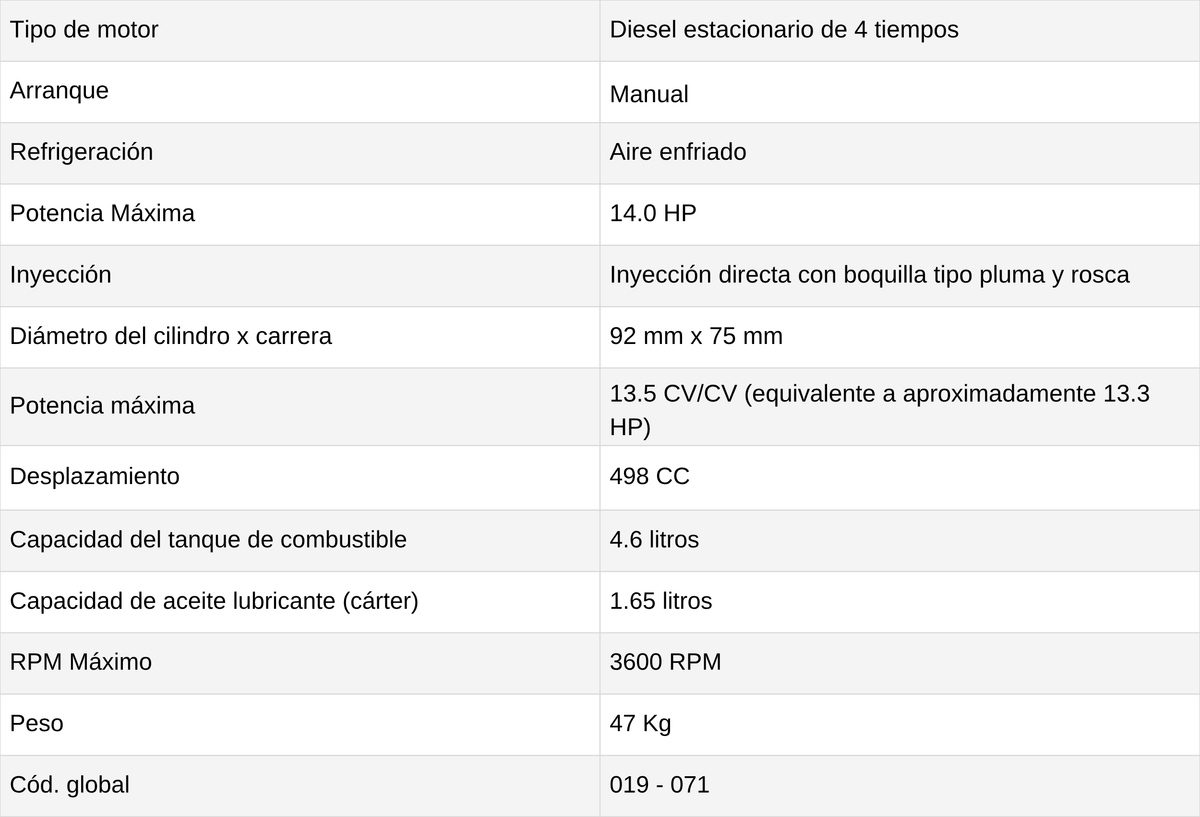Select the 'Diesel estacionario de 4 tiempos' value
The image size is (1200, 817).
784,30
